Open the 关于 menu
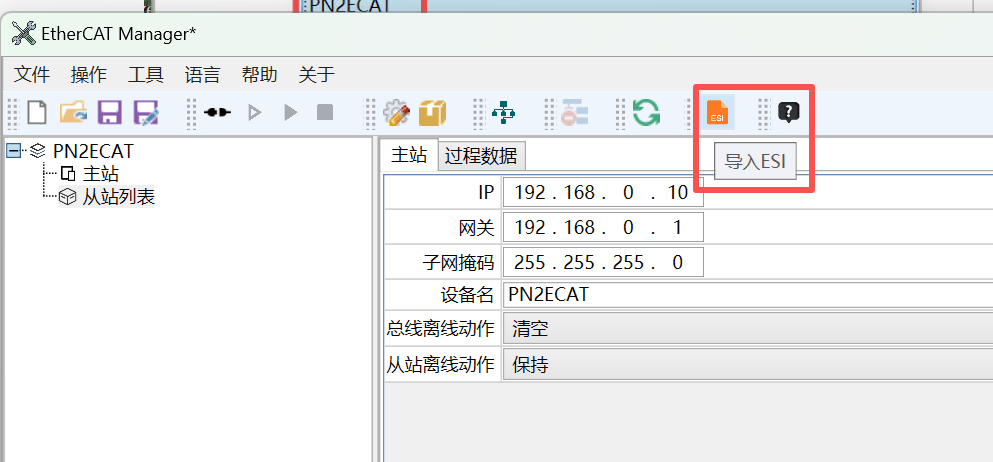 coord(317,75)
